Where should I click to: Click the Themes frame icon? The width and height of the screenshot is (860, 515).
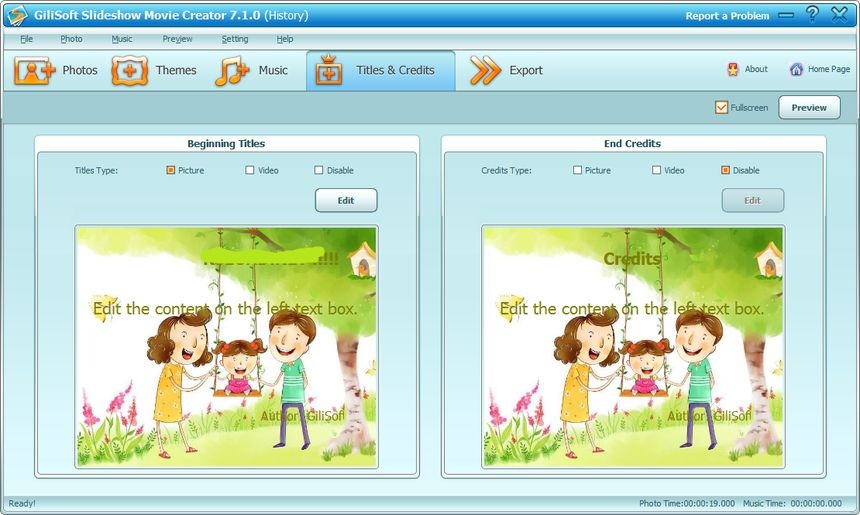pos(129,70)
